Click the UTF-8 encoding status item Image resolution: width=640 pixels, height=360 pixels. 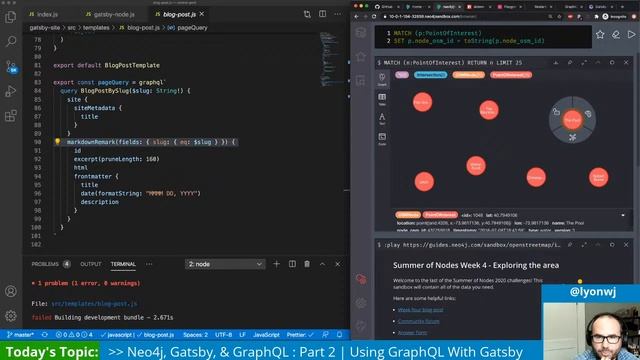click(x=223, y=335)
